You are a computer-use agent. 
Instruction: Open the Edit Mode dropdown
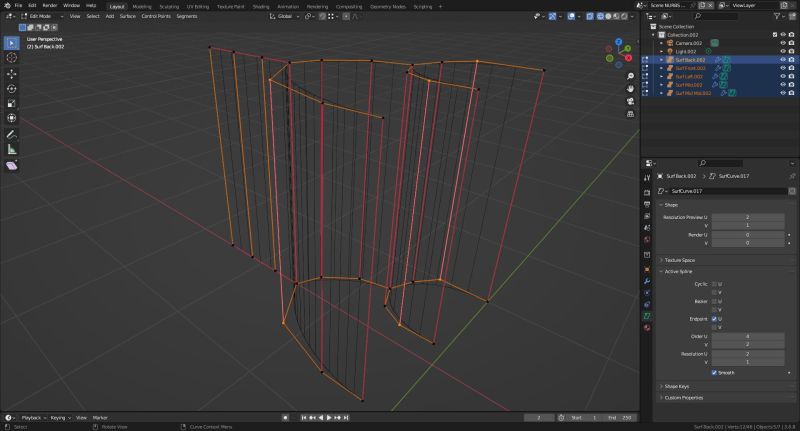pyautogui.click(x=42, y=16)
